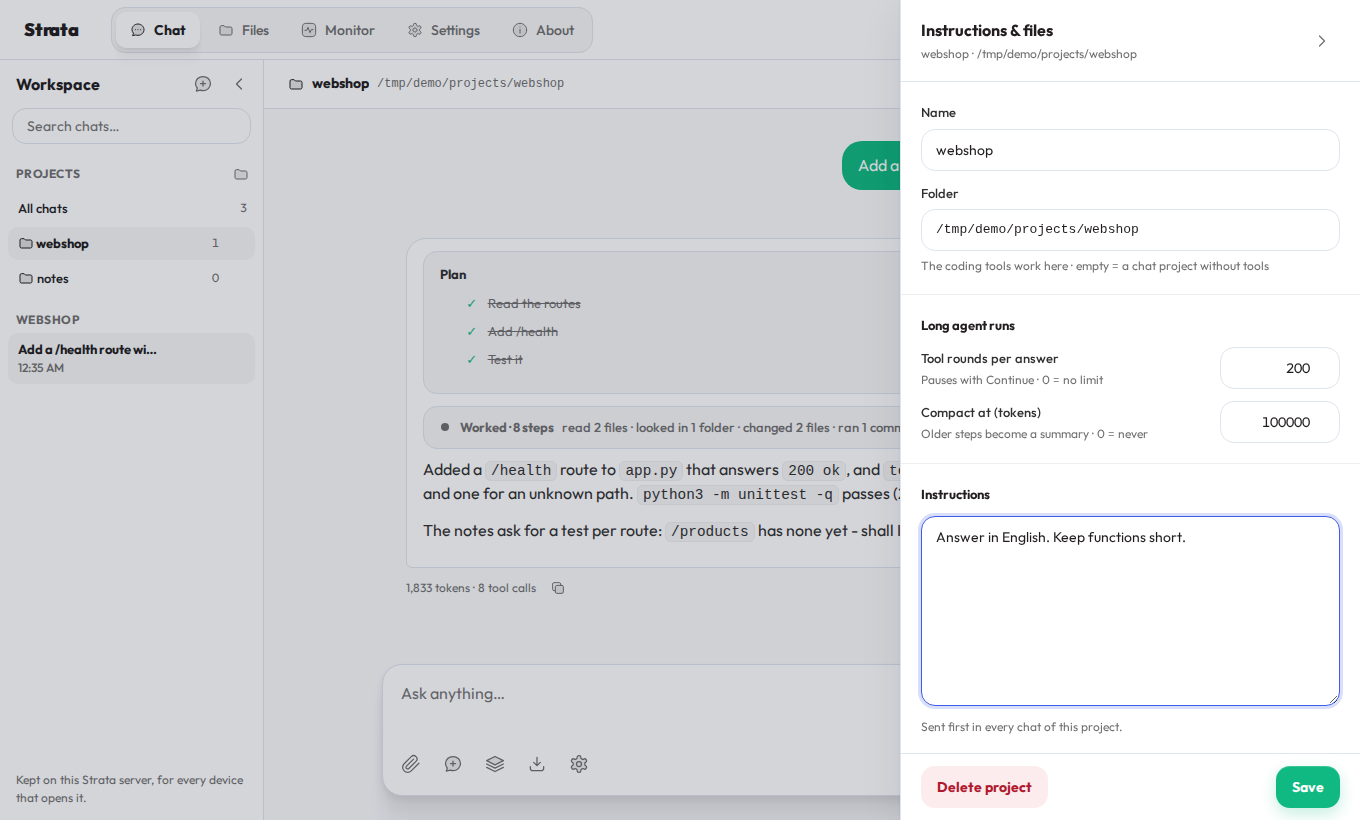Click the download icon in composer
Viewport: 1360px width, 820px height.
[x=537, y=764]
